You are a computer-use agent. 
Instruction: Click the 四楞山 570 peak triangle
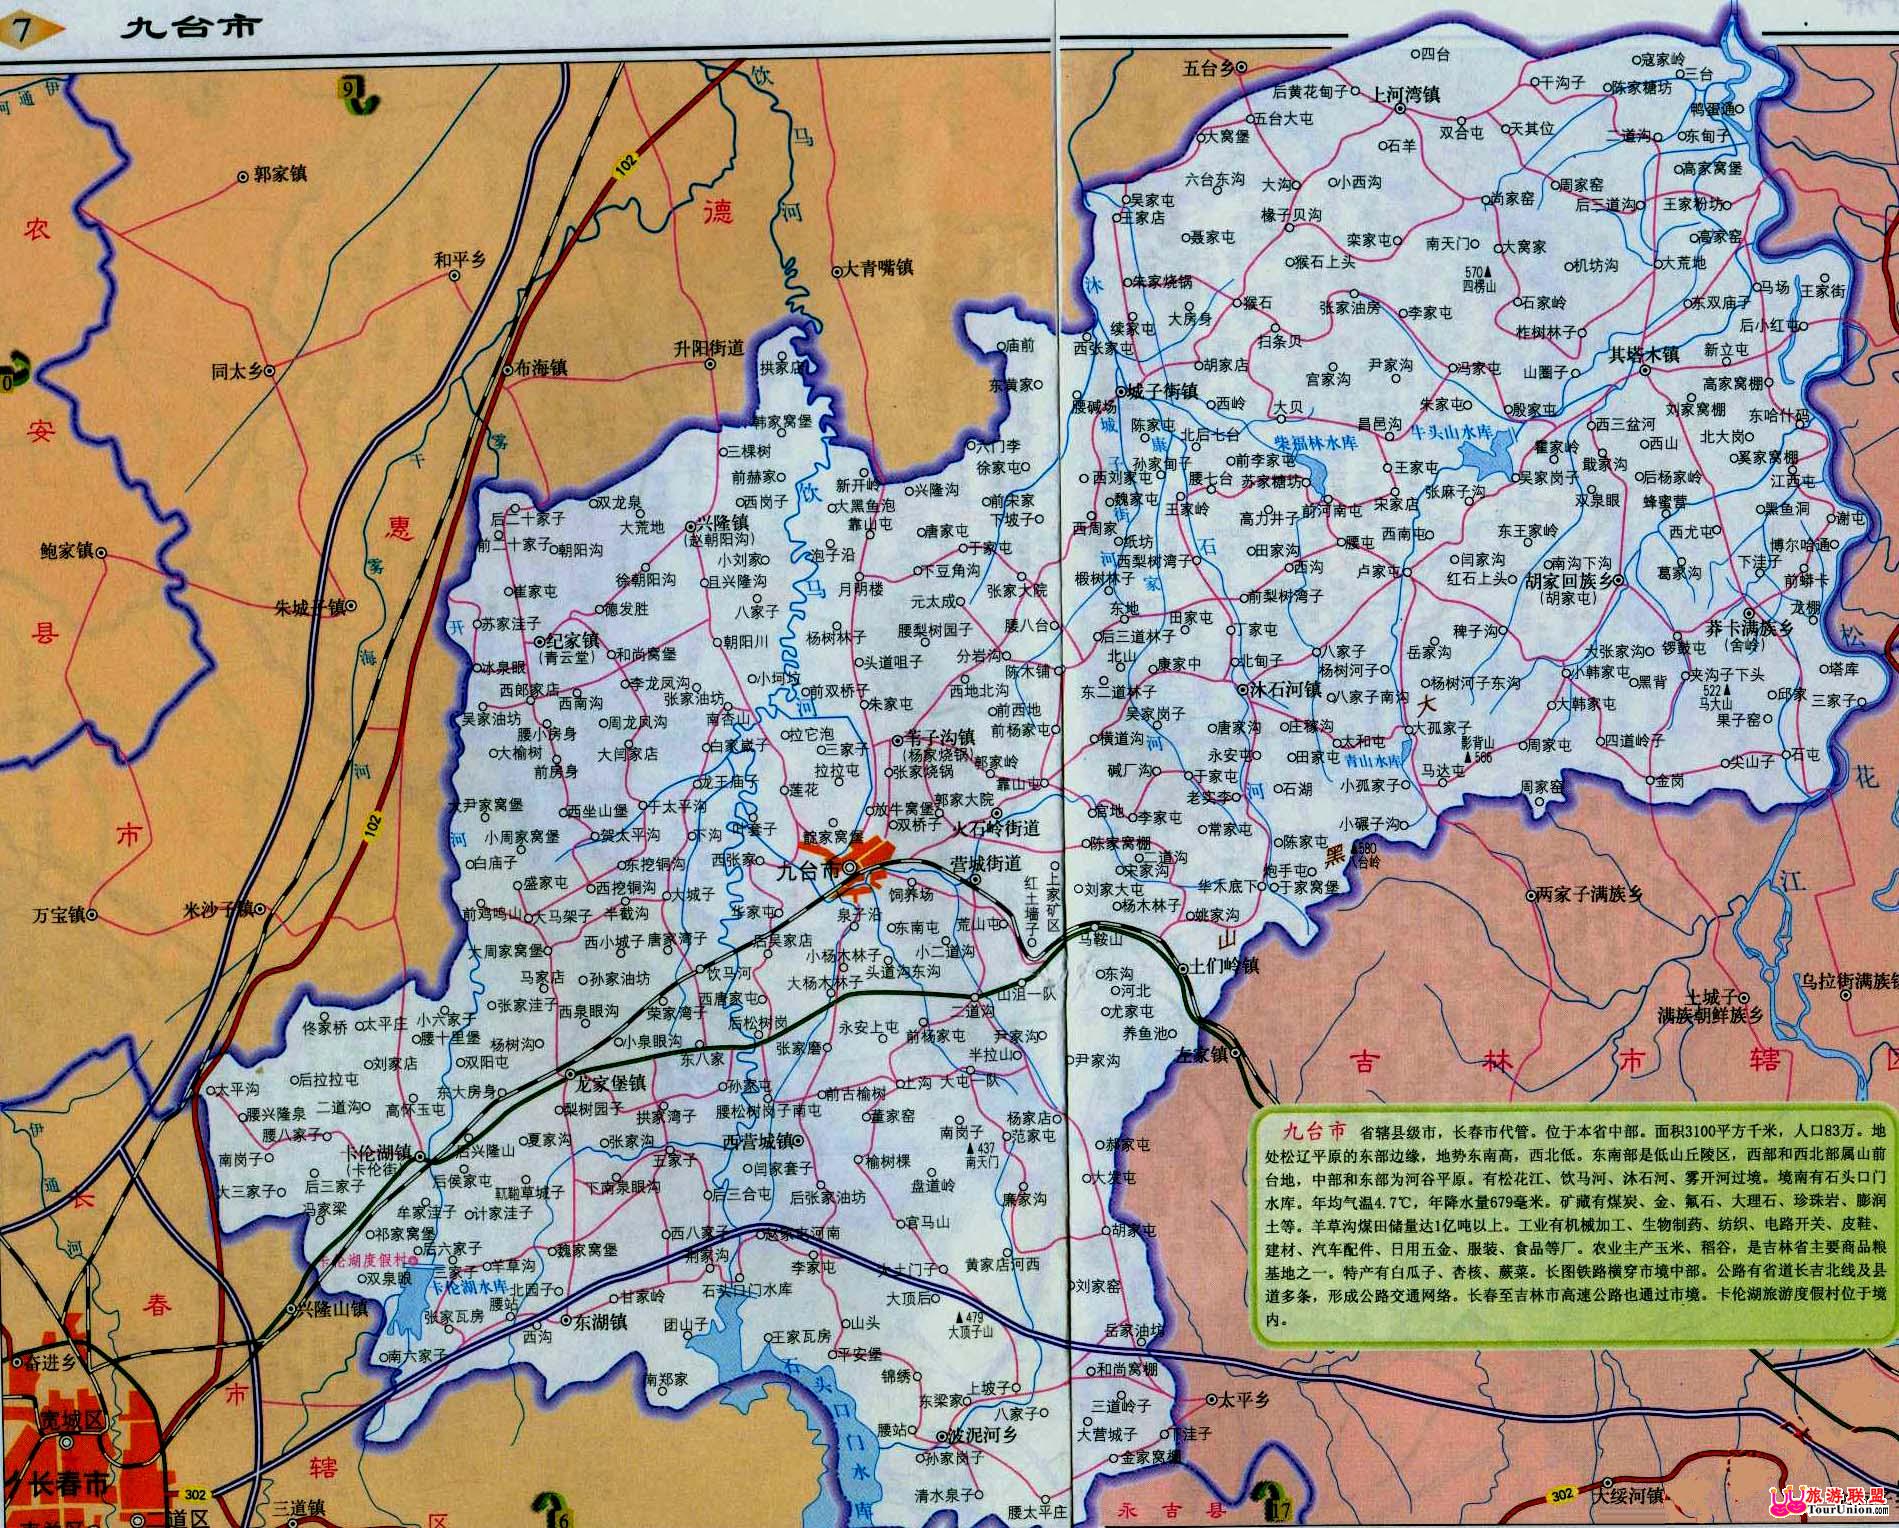coord(1490,272)
